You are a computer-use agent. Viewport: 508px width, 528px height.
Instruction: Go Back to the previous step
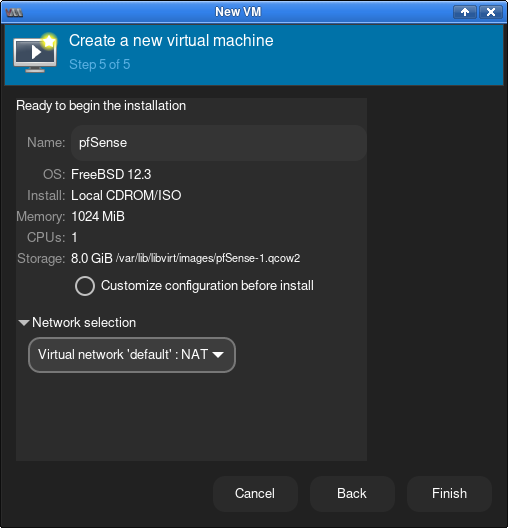pyautogui.click(x=352, y=494)
